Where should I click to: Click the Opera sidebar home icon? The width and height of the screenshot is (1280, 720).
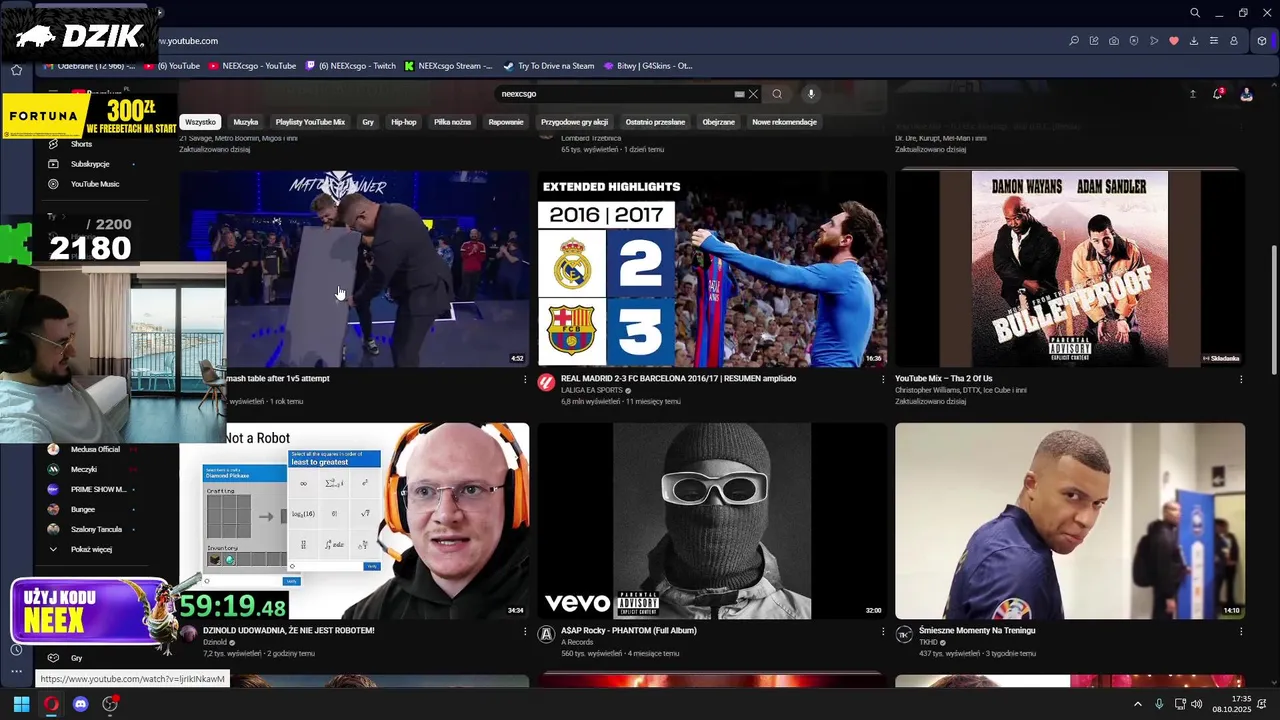pyautogui.click(x=16, y=70)
